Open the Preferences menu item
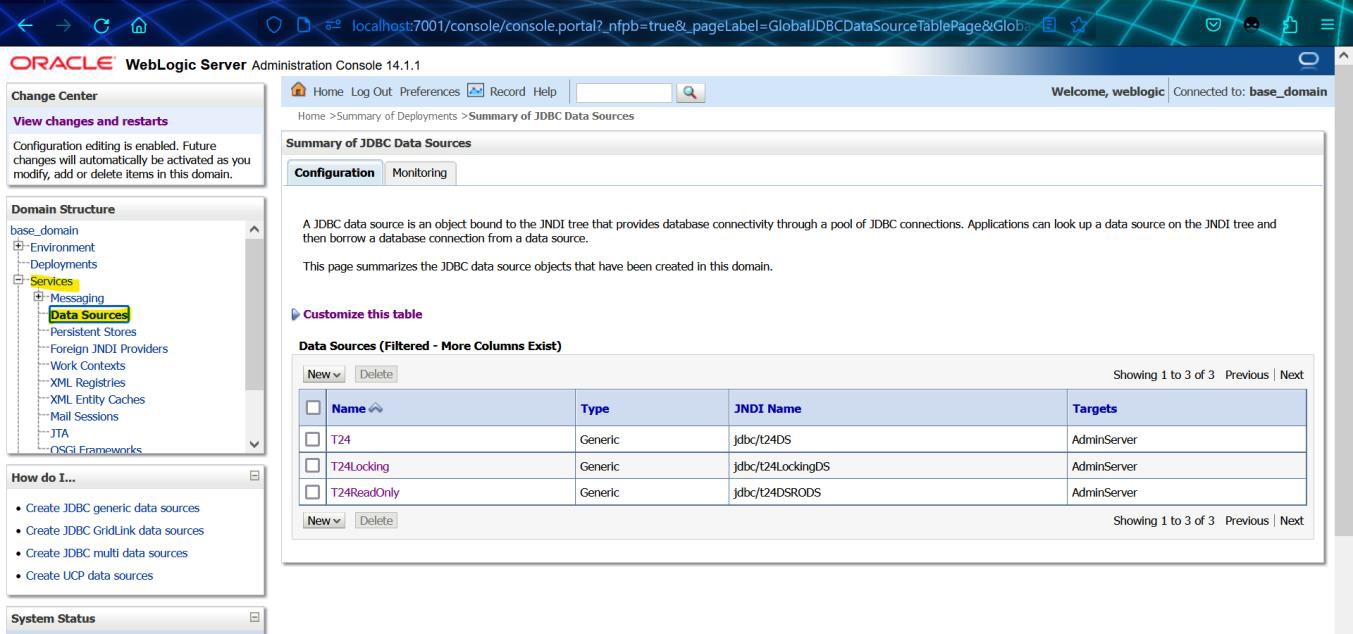Screen dimensions: 1353x634 tap(431, 92)
